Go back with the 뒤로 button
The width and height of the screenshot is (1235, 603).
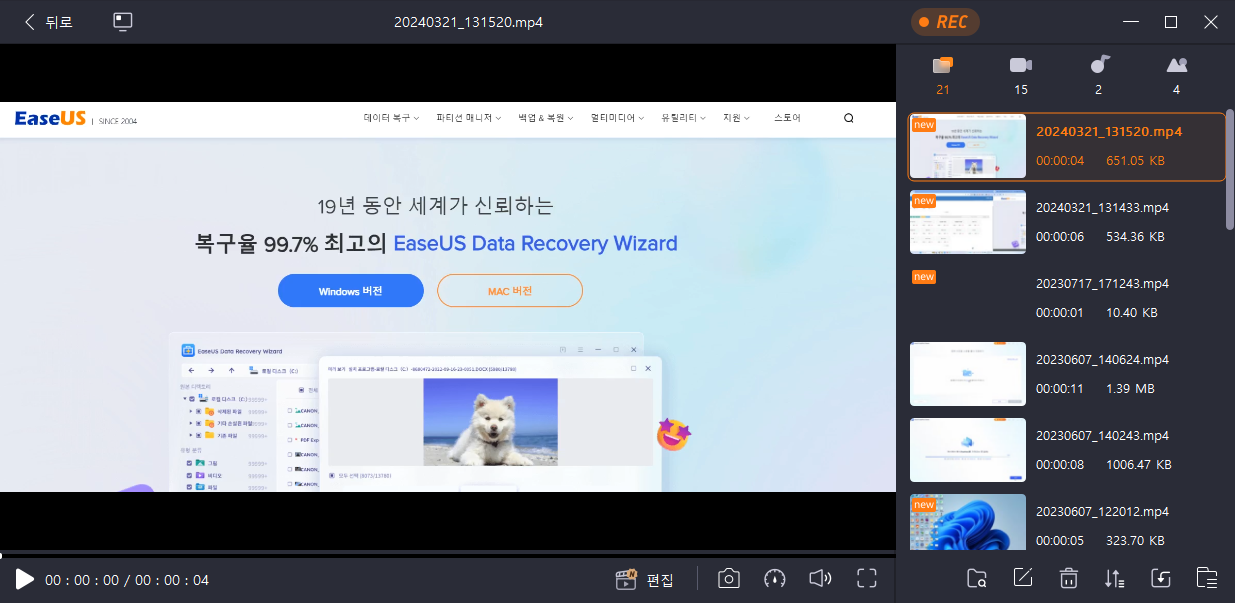(x=49, y=22)
